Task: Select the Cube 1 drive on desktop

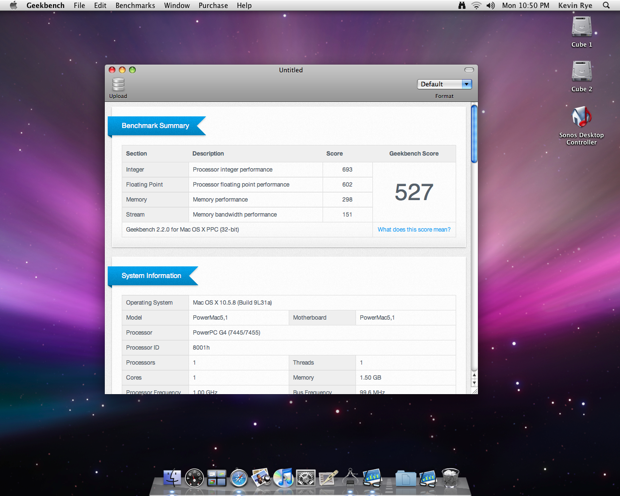Action: pyautogui.click(x=582, y=27)
